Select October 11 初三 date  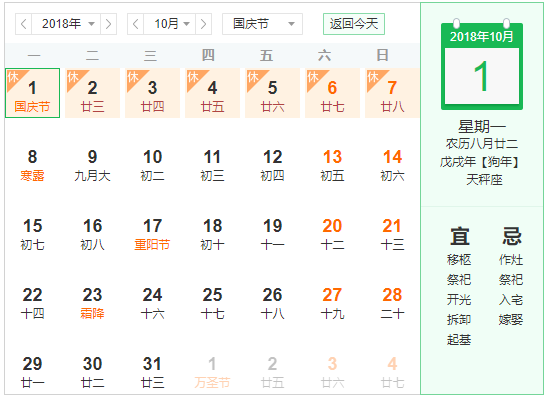213,166
